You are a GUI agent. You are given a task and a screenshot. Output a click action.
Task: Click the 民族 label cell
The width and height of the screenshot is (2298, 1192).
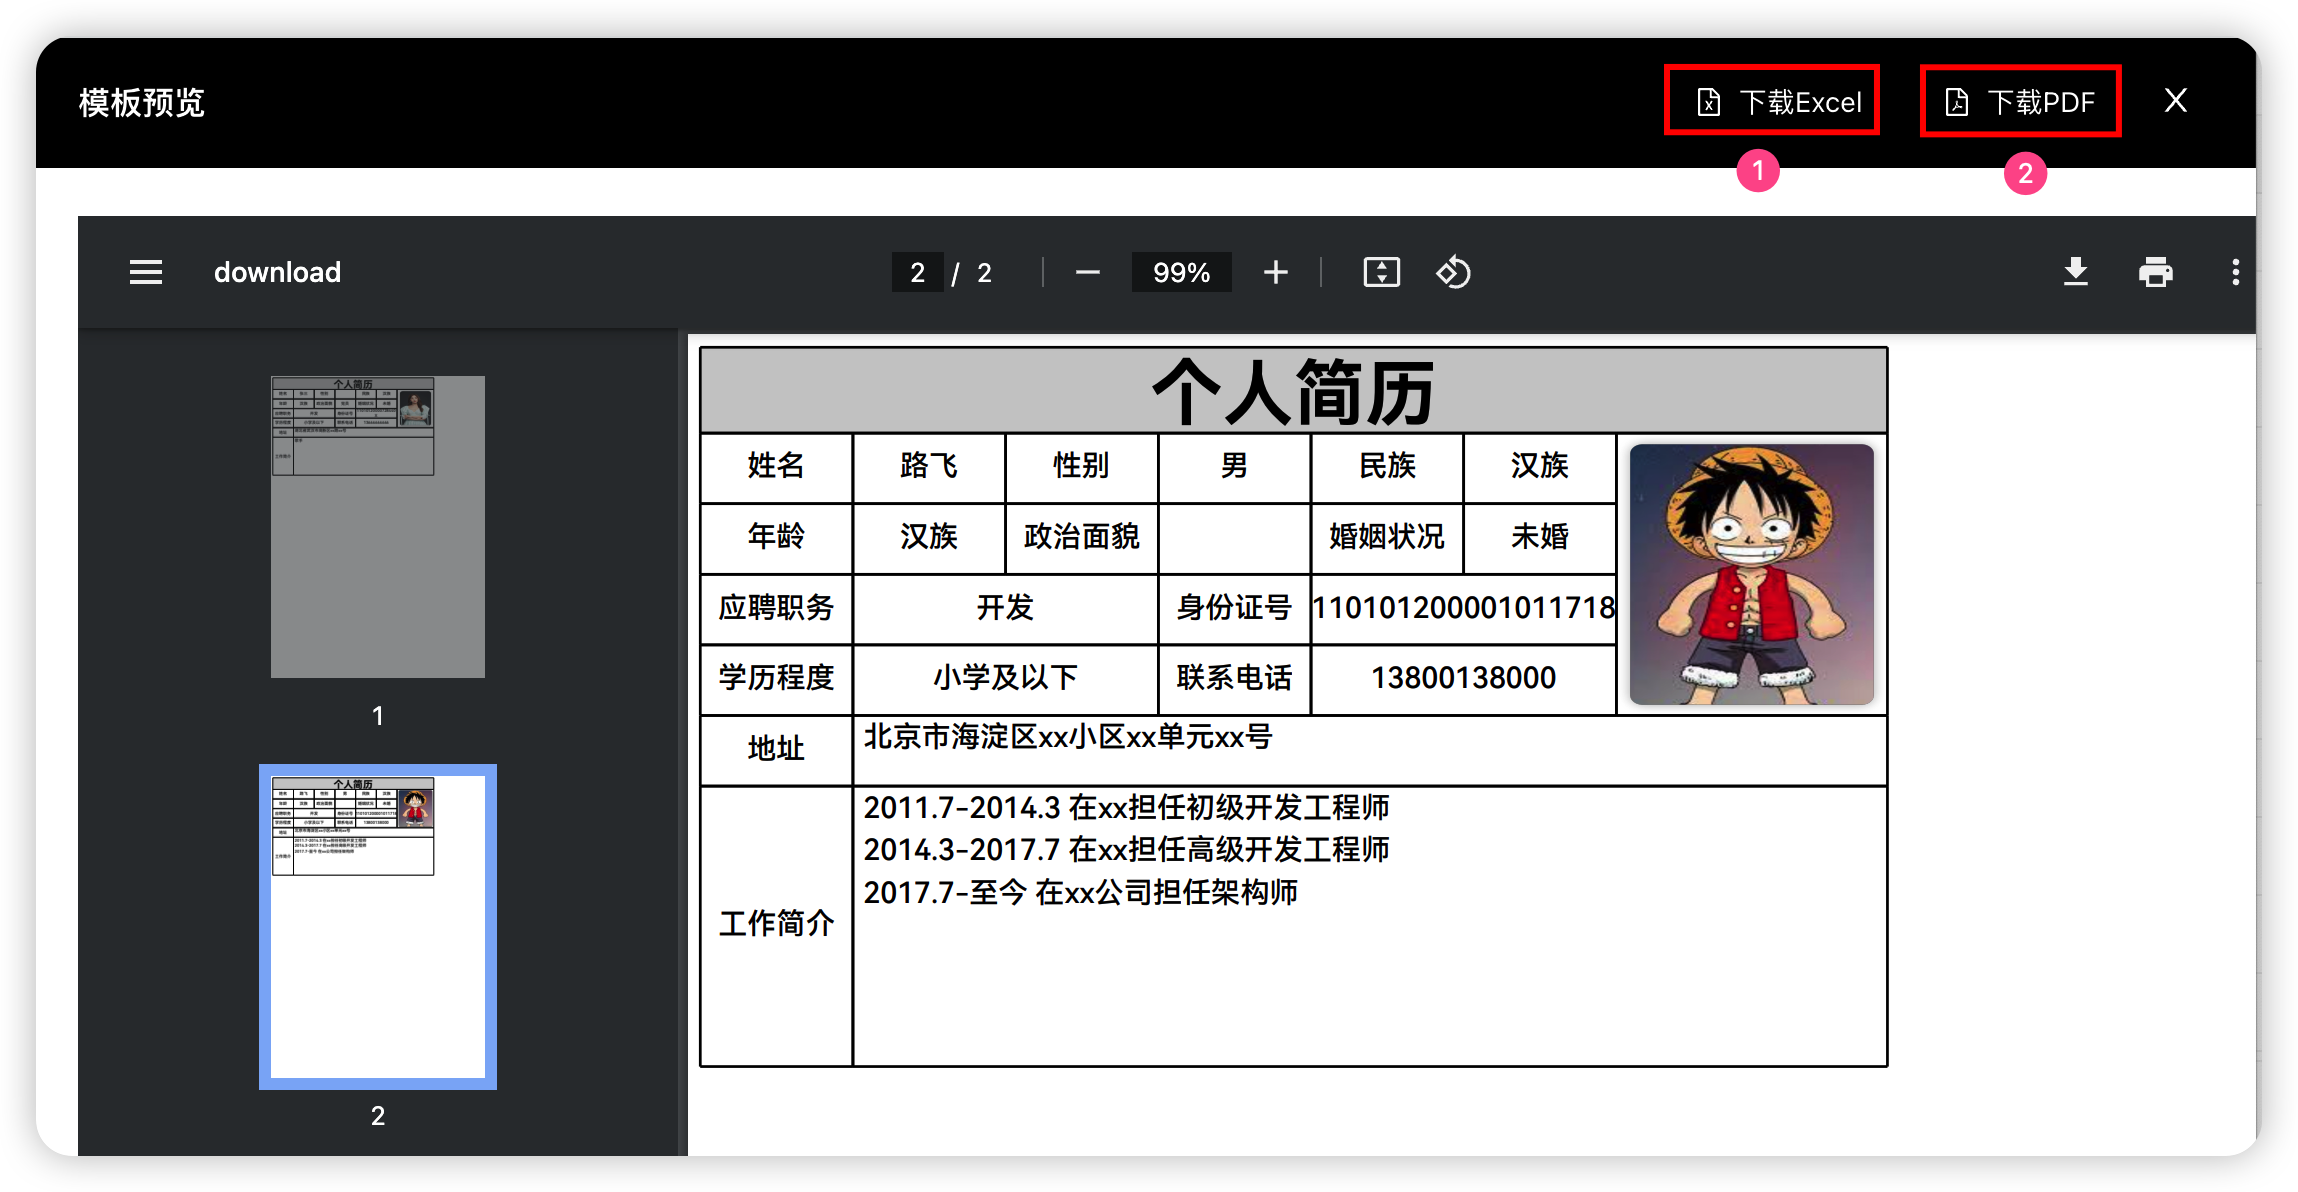click(x=1387, y=466)
